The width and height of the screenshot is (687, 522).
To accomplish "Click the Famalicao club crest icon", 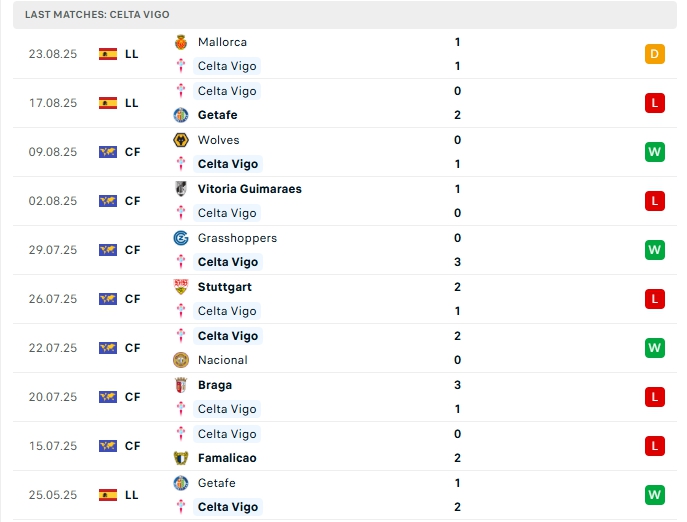I will (181, 458).
